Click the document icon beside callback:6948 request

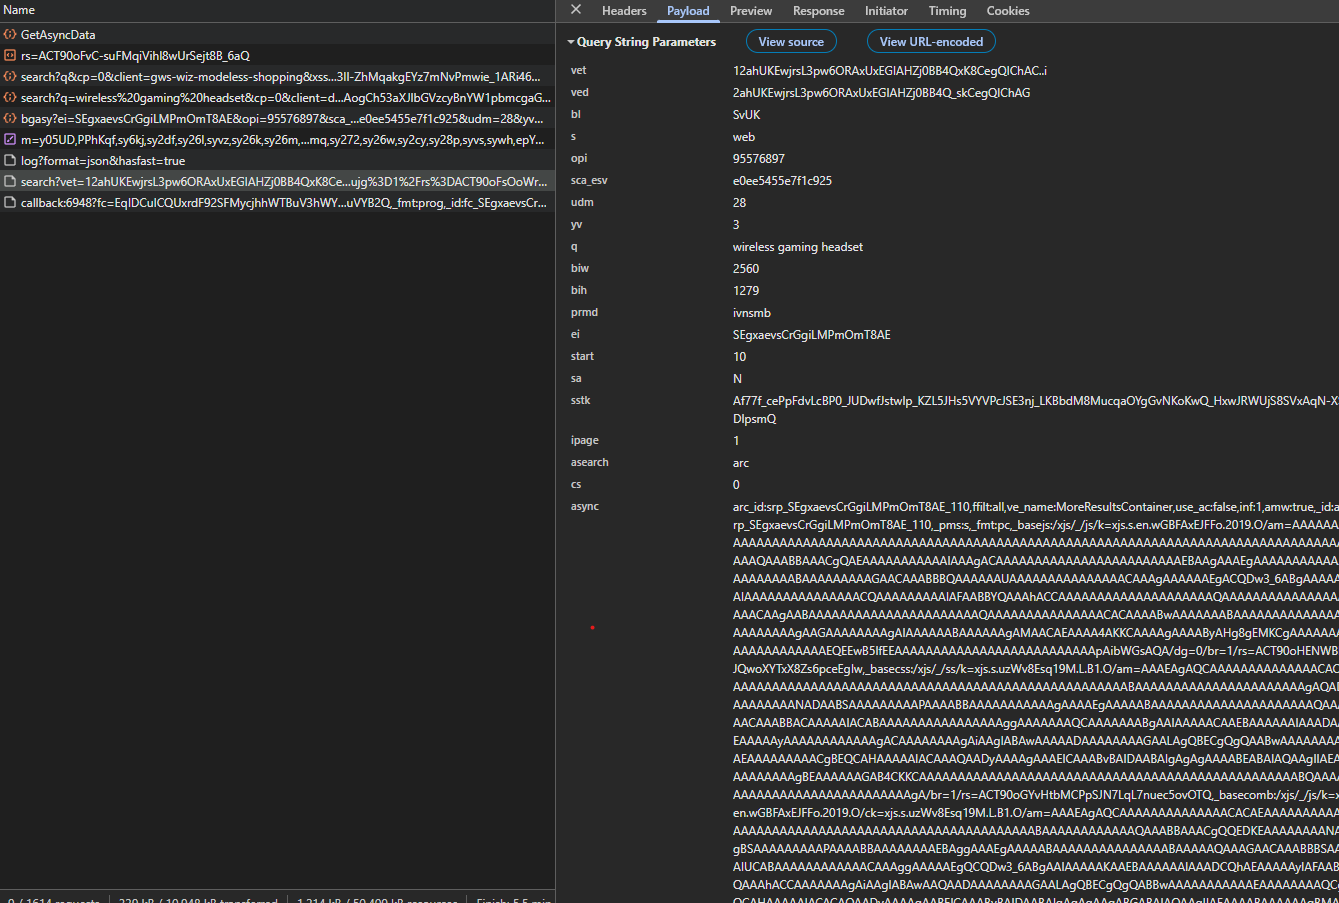click(11, 202)
